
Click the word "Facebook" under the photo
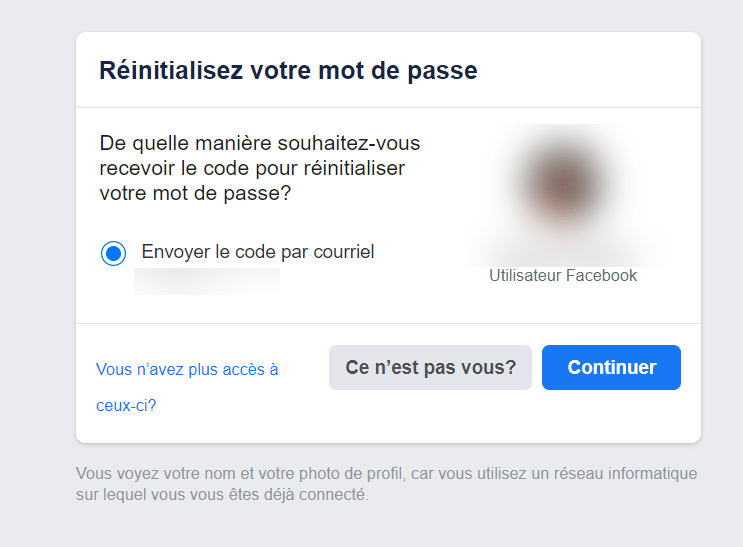[x=601, y=276]
